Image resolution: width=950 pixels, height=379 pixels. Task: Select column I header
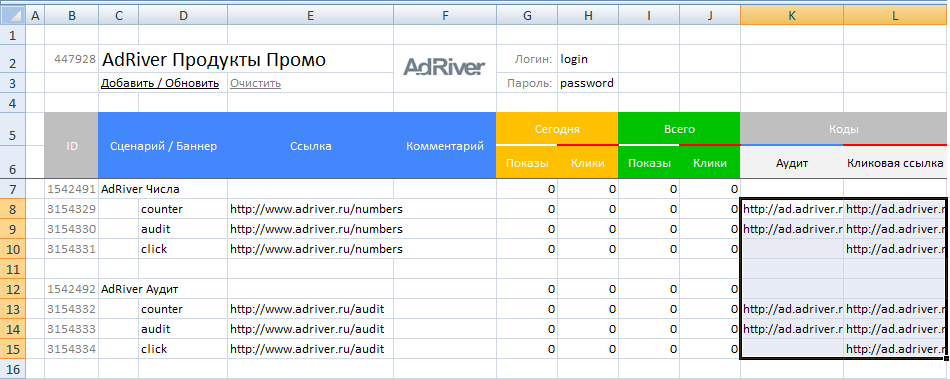coord(648,16)
